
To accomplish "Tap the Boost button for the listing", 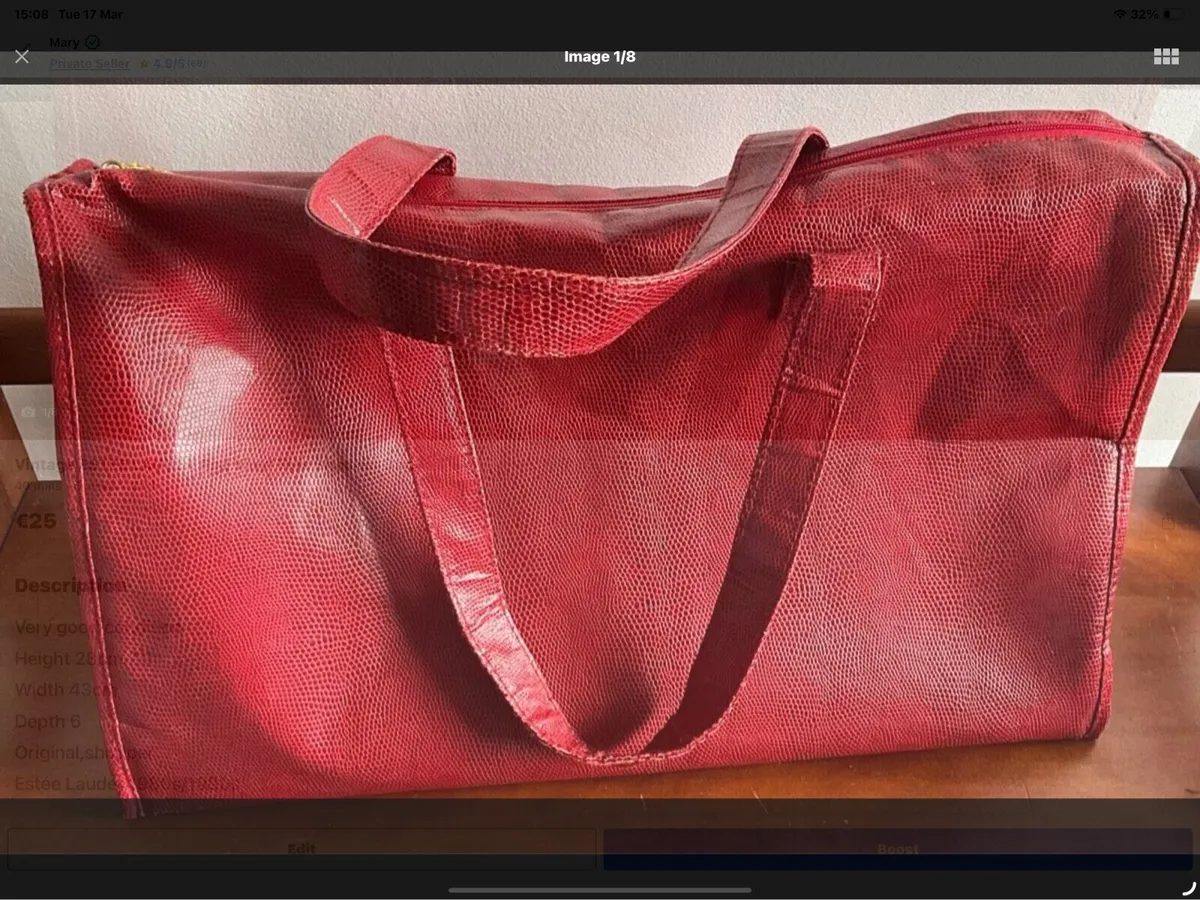I will click(x=897, y=849).
